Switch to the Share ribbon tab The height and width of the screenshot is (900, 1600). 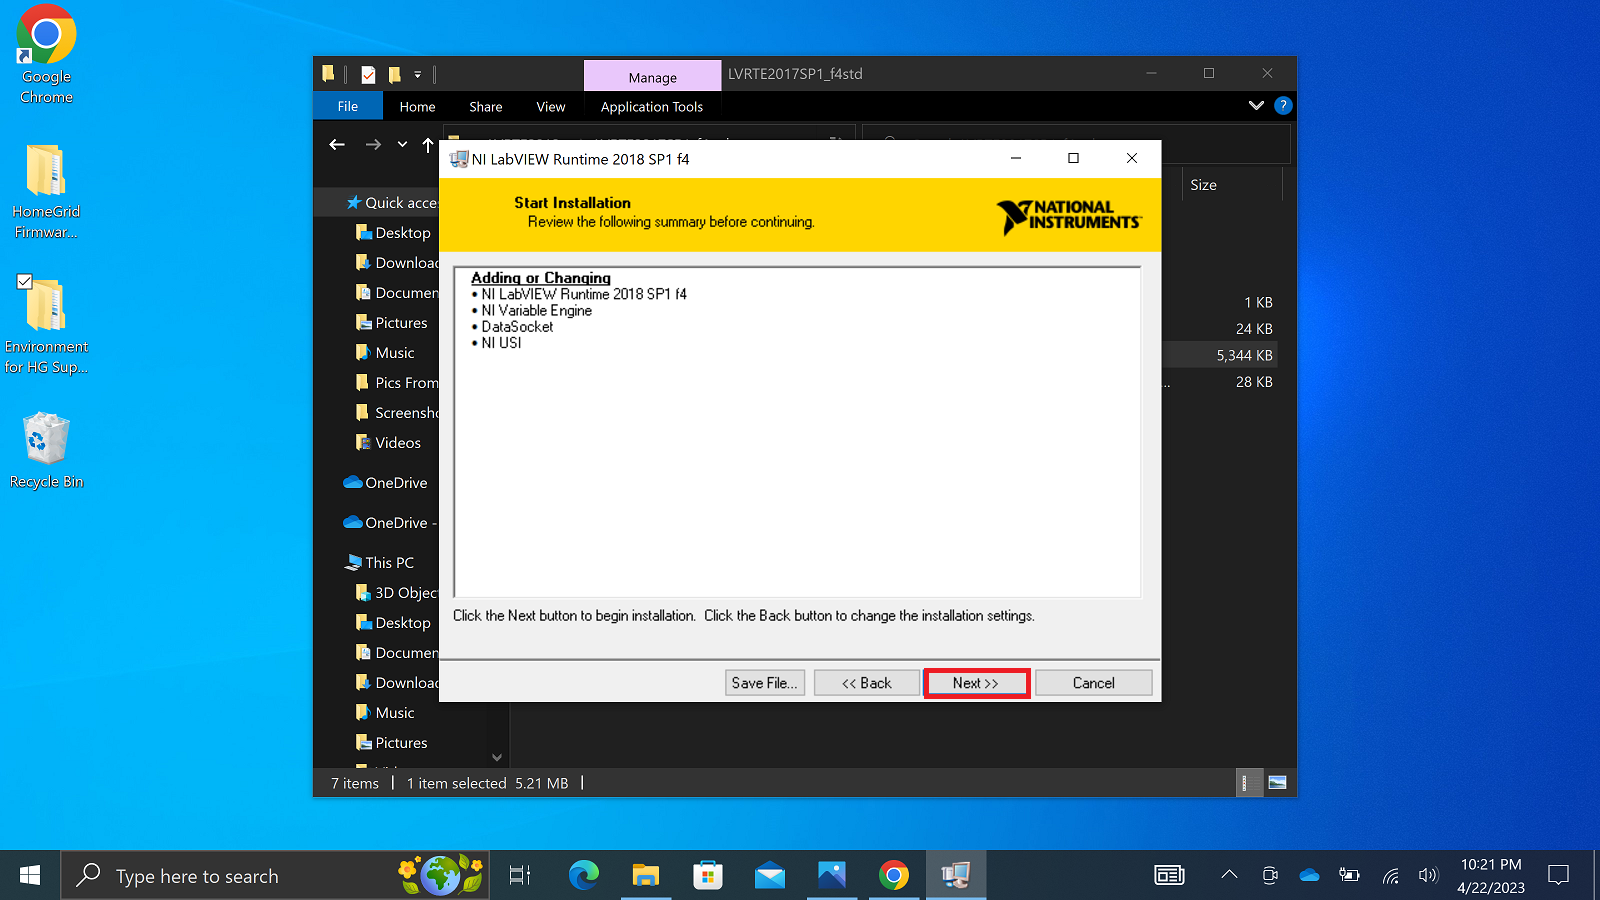[x=486, y=106]
